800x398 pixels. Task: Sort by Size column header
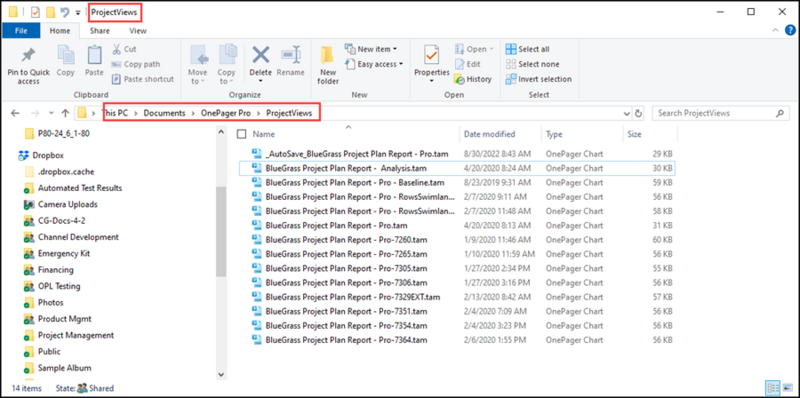click(x=634, y=134)
